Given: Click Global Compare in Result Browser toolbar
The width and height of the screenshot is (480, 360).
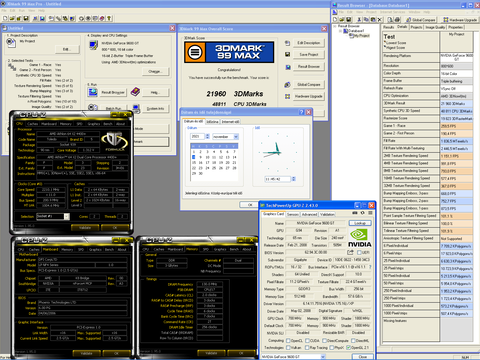Looking at the screenshot, I should [421, 20].
